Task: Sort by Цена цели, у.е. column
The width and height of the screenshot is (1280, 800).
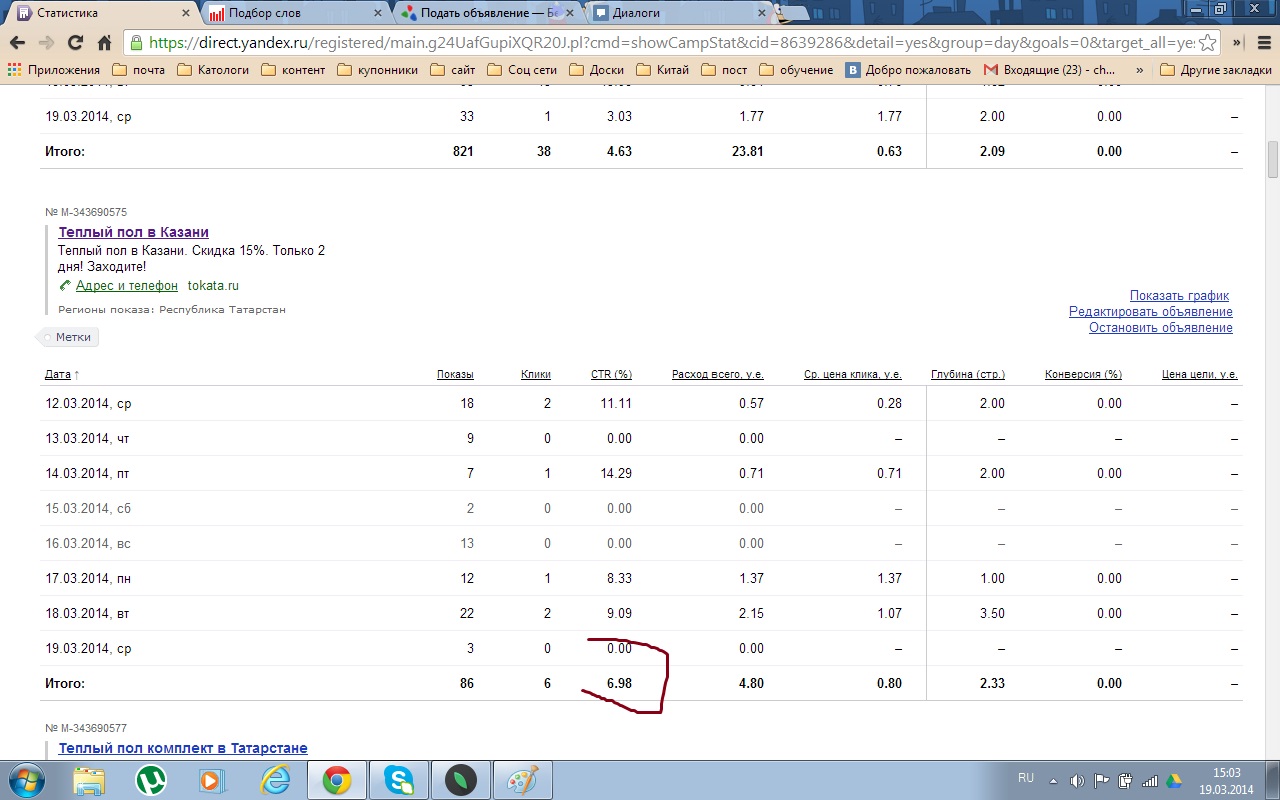Action: (x=1200, y=374)
